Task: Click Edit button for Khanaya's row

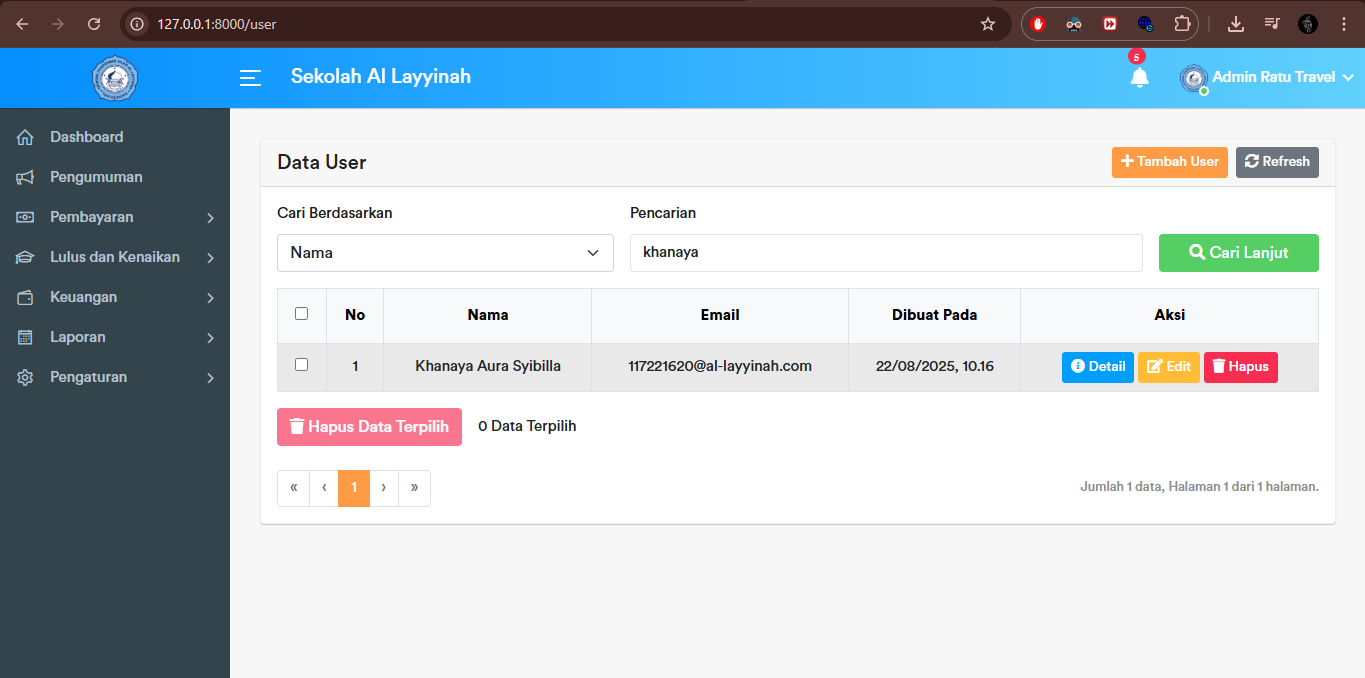Action: (1168, 367)
